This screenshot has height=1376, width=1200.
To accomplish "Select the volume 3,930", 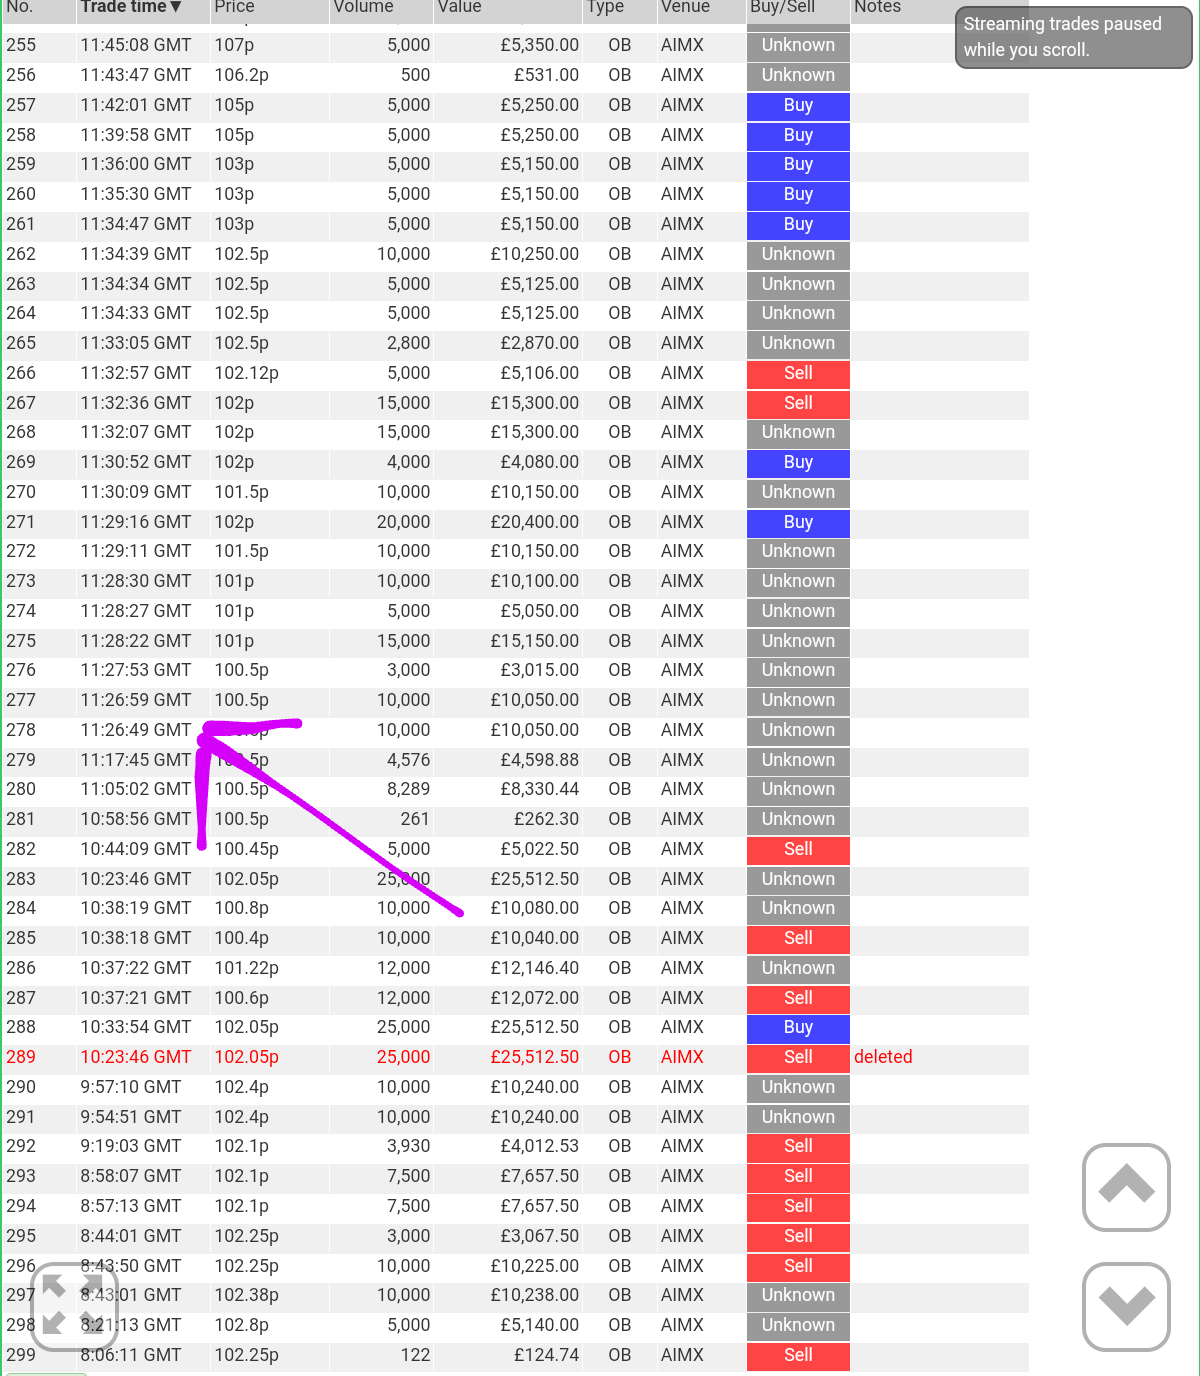I will click(409, 1146).
